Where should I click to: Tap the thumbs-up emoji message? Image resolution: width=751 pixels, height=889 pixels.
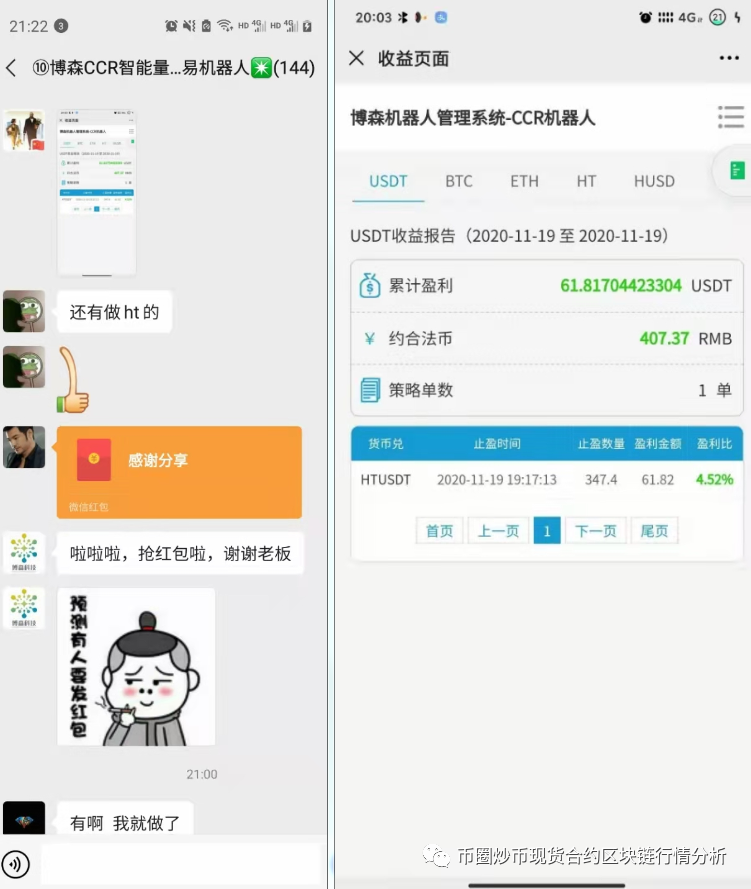[73, 380]
